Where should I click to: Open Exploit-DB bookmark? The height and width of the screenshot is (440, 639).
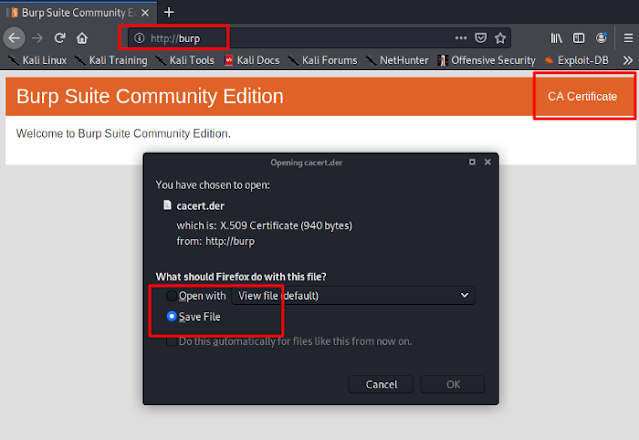click(x=577, y=60)
